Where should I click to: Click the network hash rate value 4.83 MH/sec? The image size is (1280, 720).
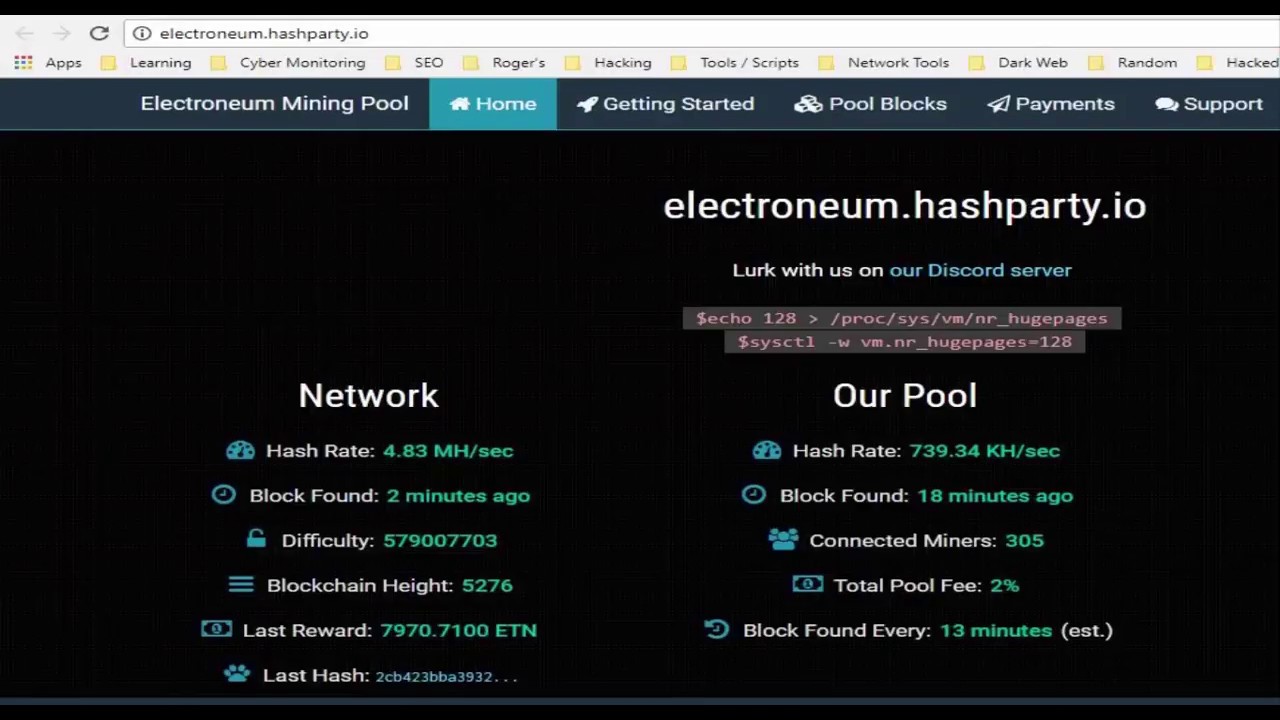[448, 451]
